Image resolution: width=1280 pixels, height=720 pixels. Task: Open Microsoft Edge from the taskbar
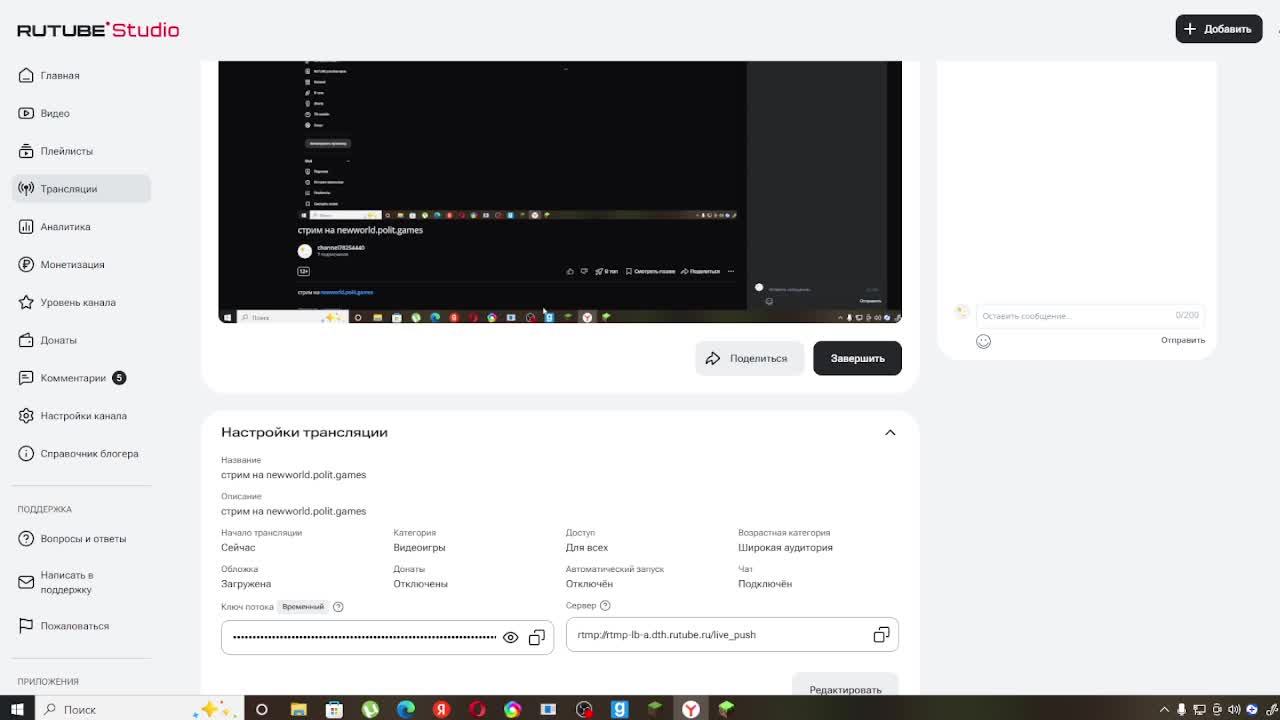[406, 709]
